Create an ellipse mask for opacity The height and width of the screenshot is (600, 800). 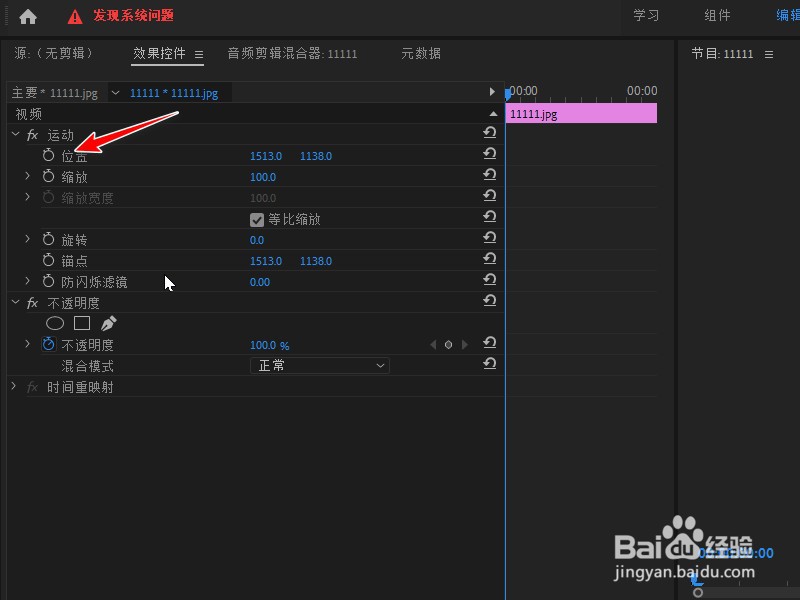pyautogui.click(x=55, y=323)
